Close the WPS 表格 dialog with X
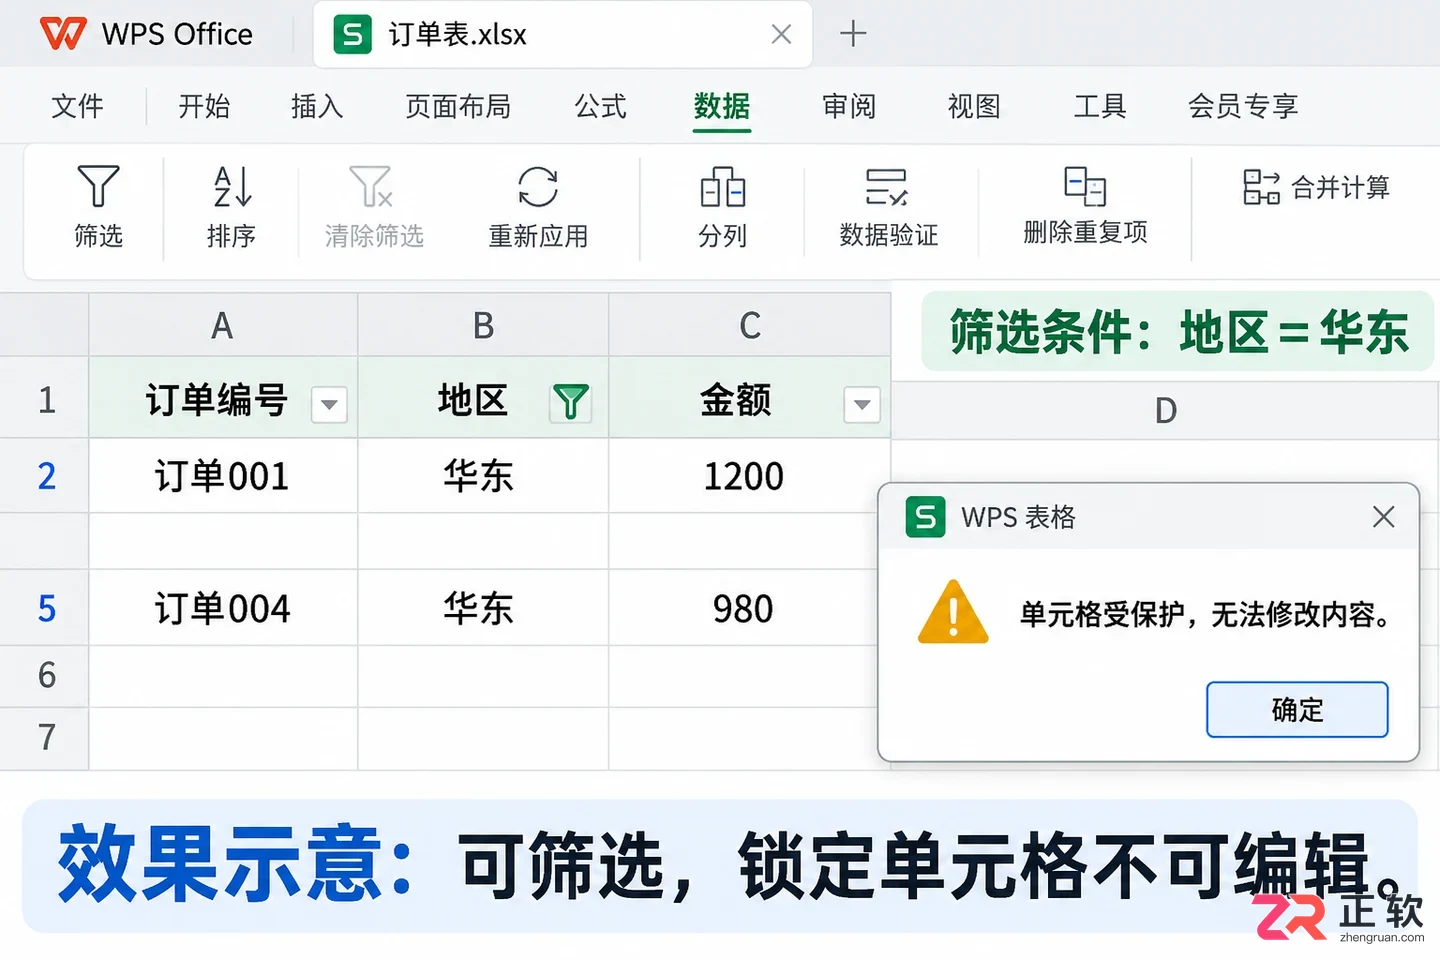Image resolution: width=1440 pixels, height=960 pixels. point(1384,517)
